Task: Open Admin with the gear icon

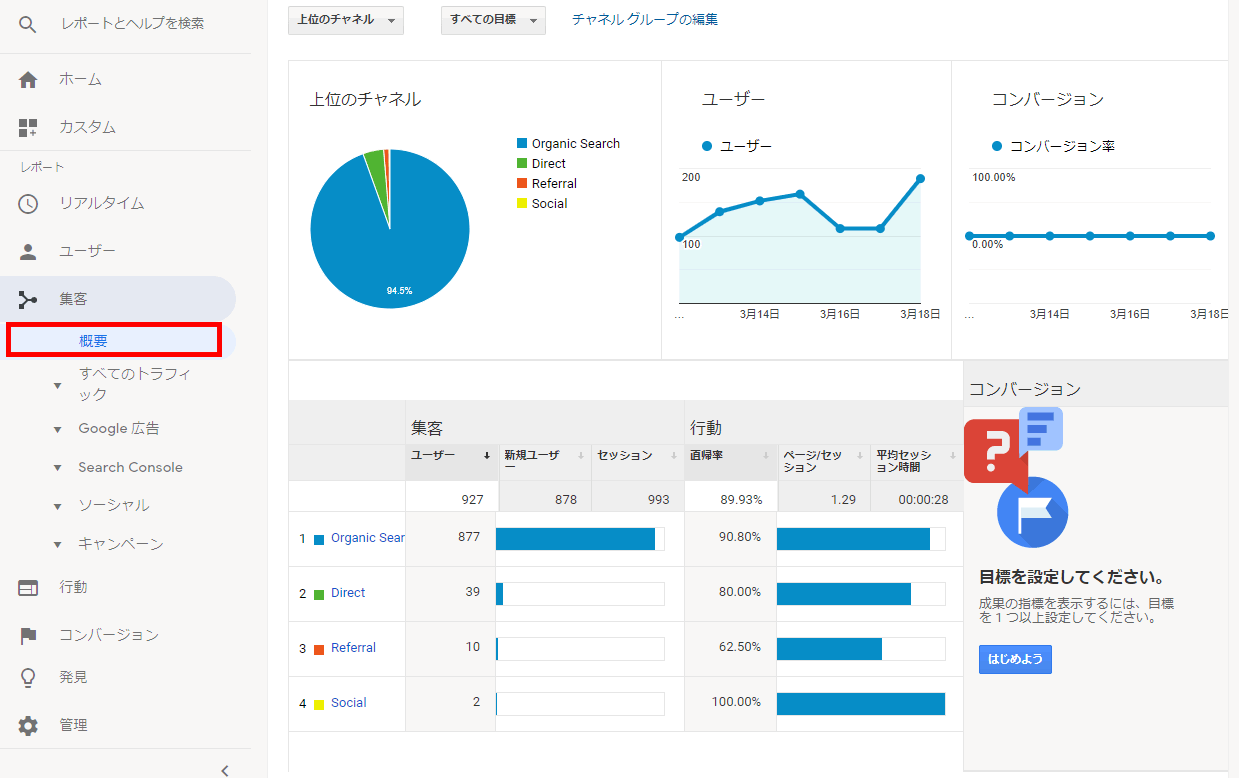Action: pyautogui.click(x=28, y=726)
